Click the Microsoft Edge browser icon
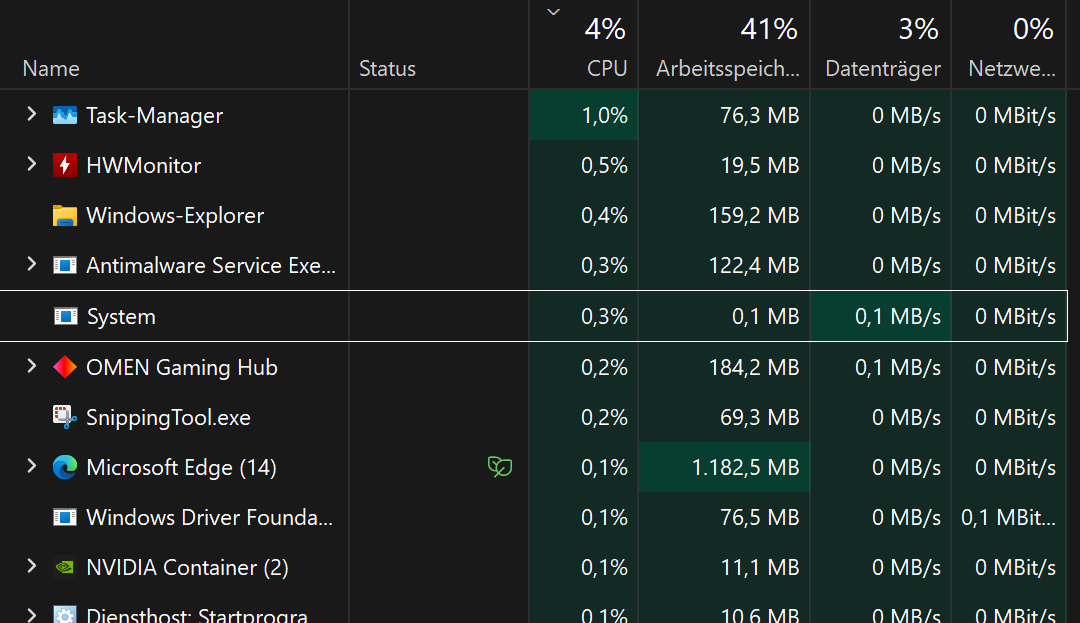Image resolution: width=1080 pixels, height=623 pixels. pos(65,467)
